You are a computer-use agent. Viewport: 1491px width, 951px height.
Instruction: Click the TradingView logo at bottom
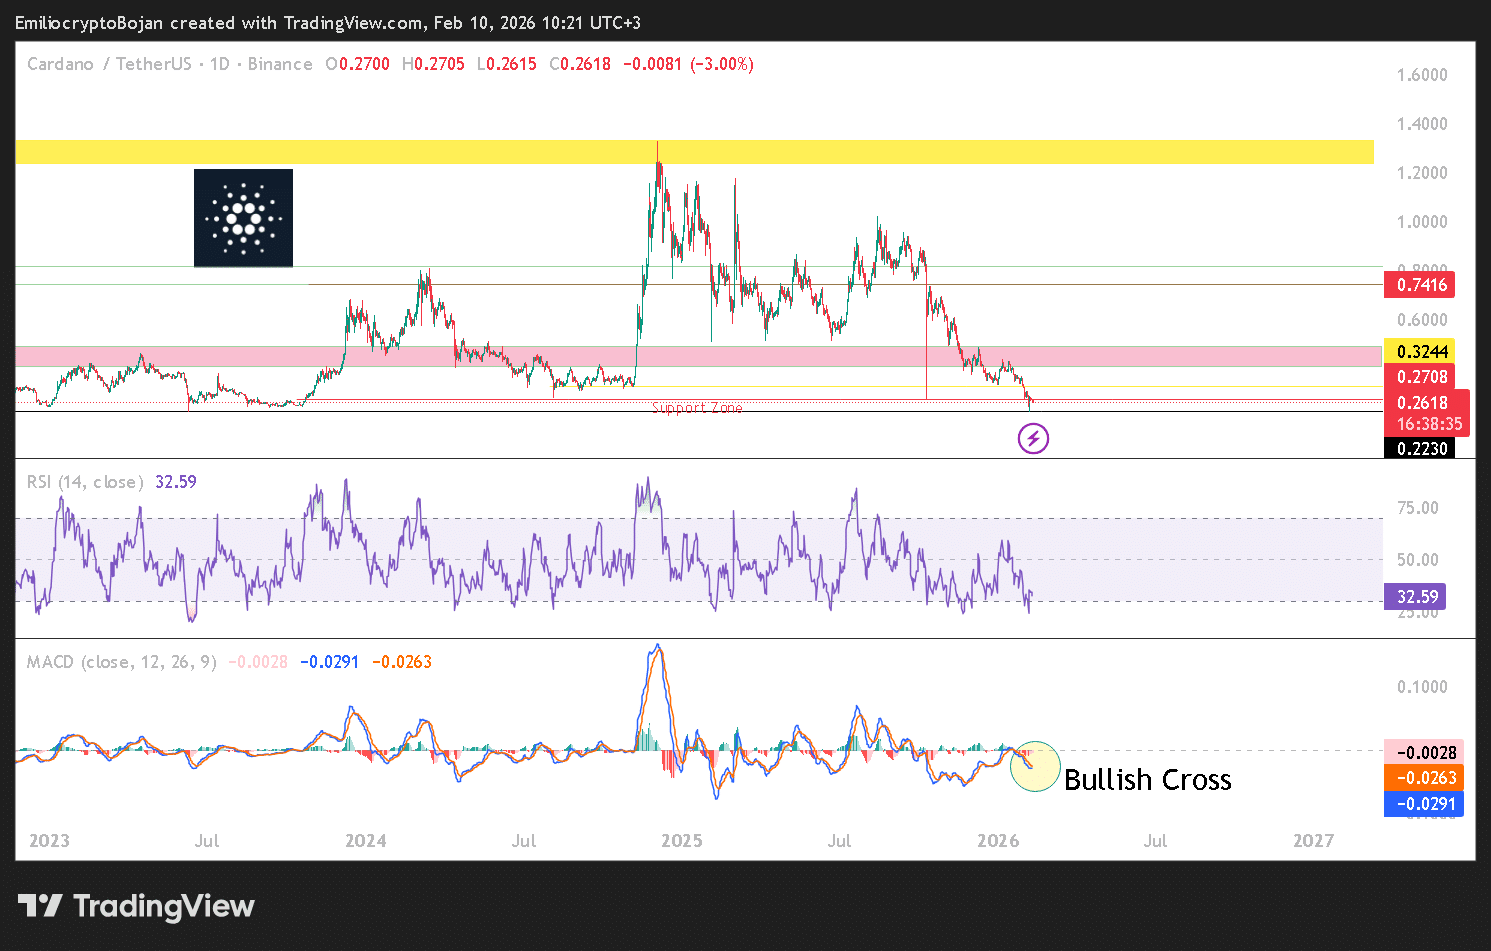coord(136,906)
